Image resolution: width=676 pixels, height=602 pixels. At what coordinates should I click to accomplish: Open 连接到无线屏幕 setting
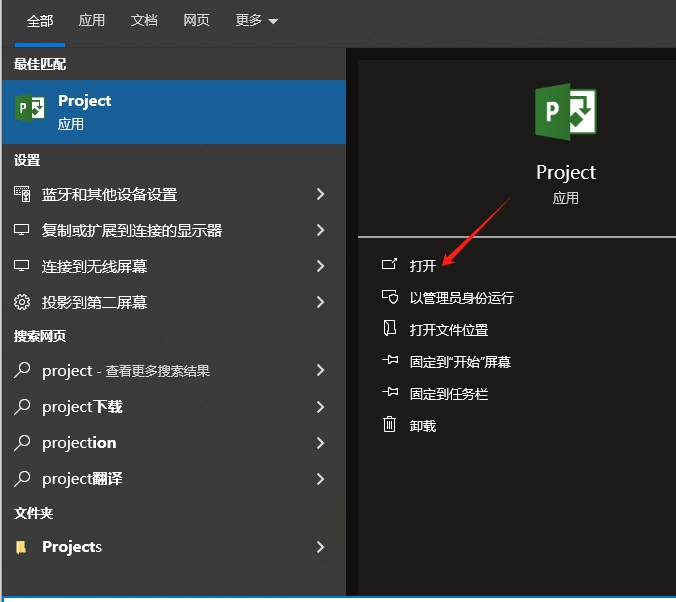click(x=174, y=266)
